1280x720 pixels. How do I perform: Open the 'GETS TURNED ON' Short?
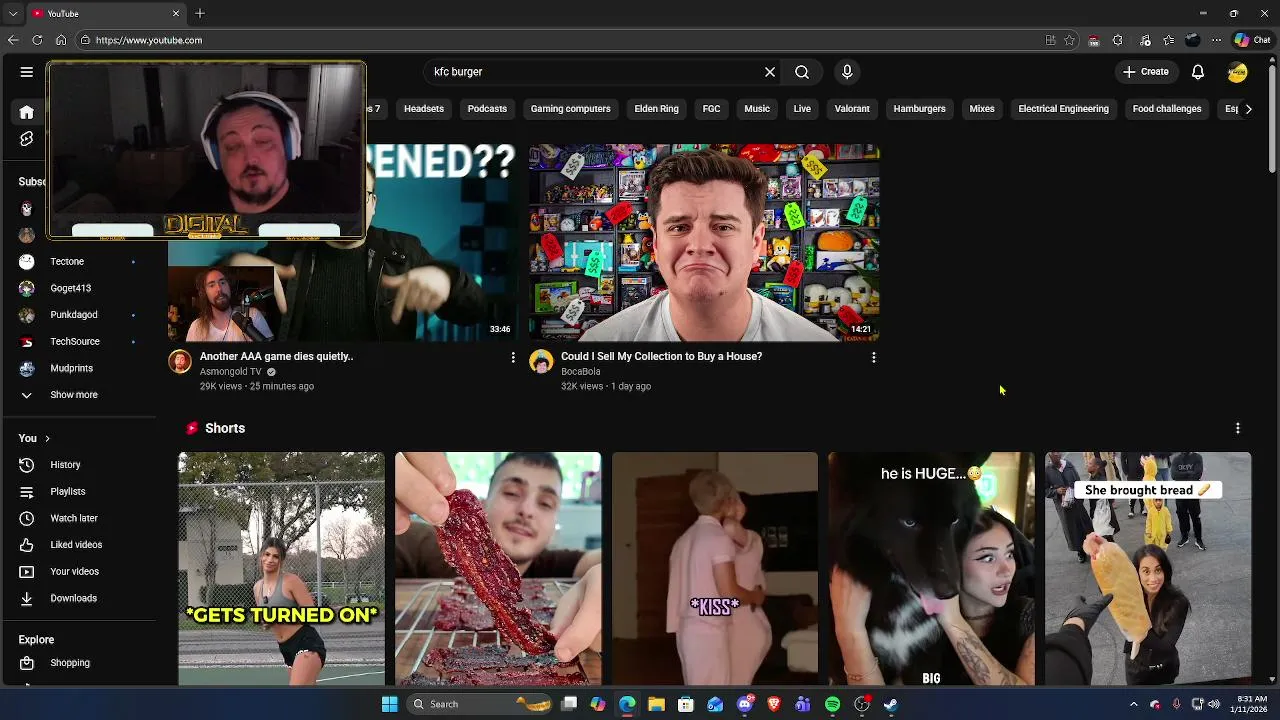click(x=281, y=568)
